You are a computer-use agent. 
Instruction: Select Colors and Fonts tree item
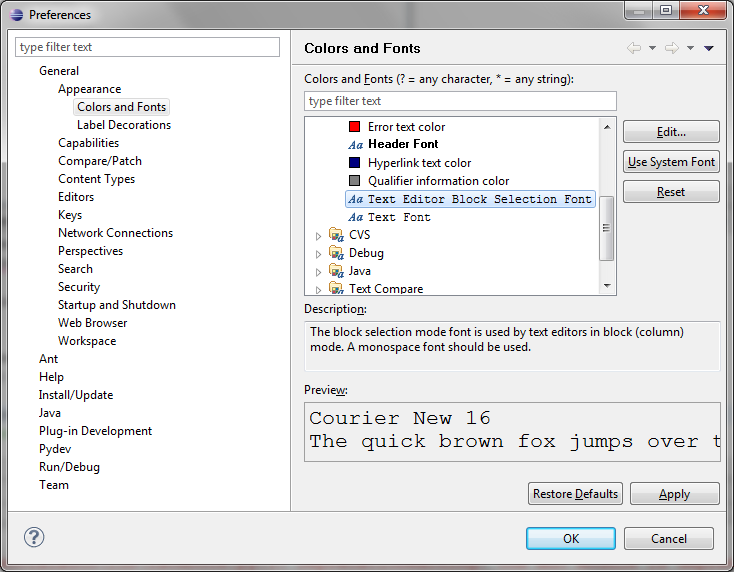pos(121,107)
